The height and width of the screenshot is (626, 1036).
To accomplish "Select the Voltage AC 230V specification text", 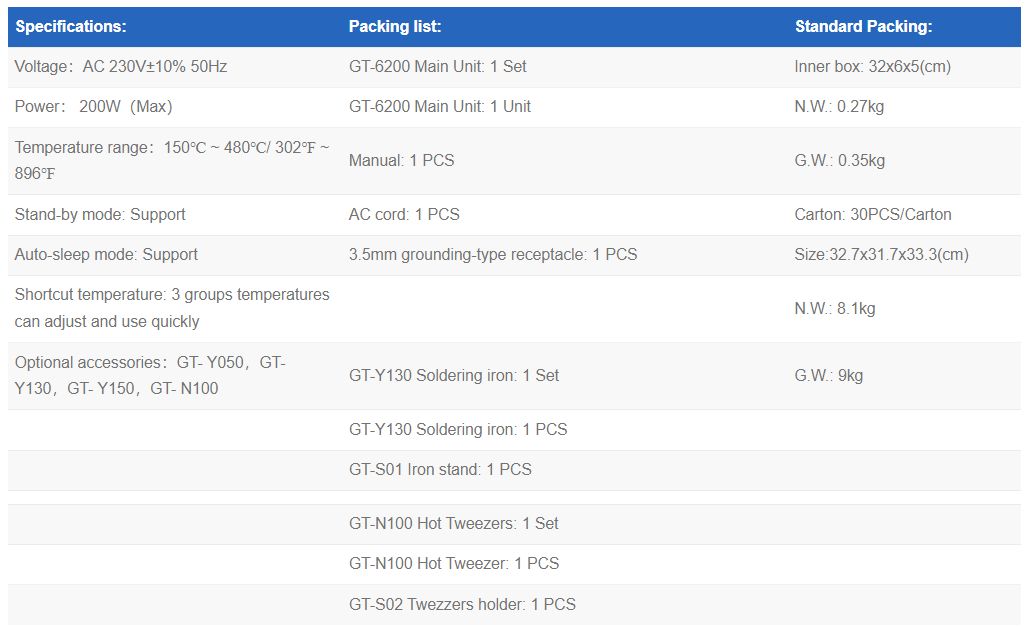I will (121, 67).
